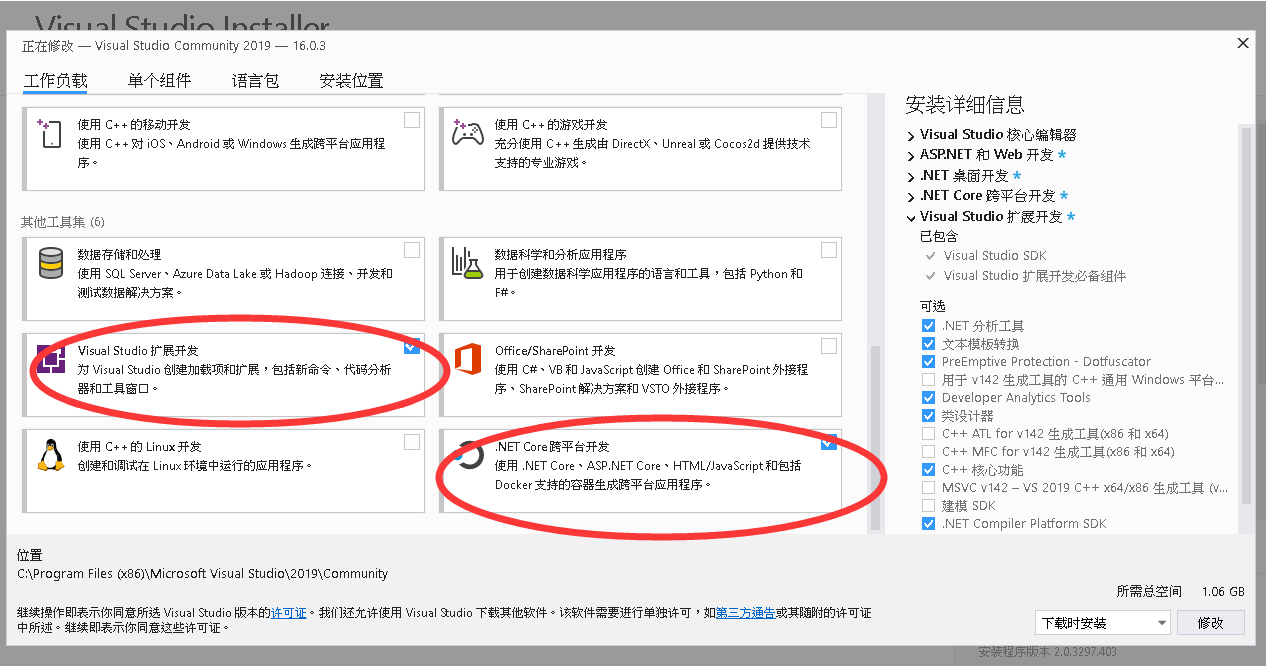
Task: Click the 修改 button
Action: coord(1210,623)
